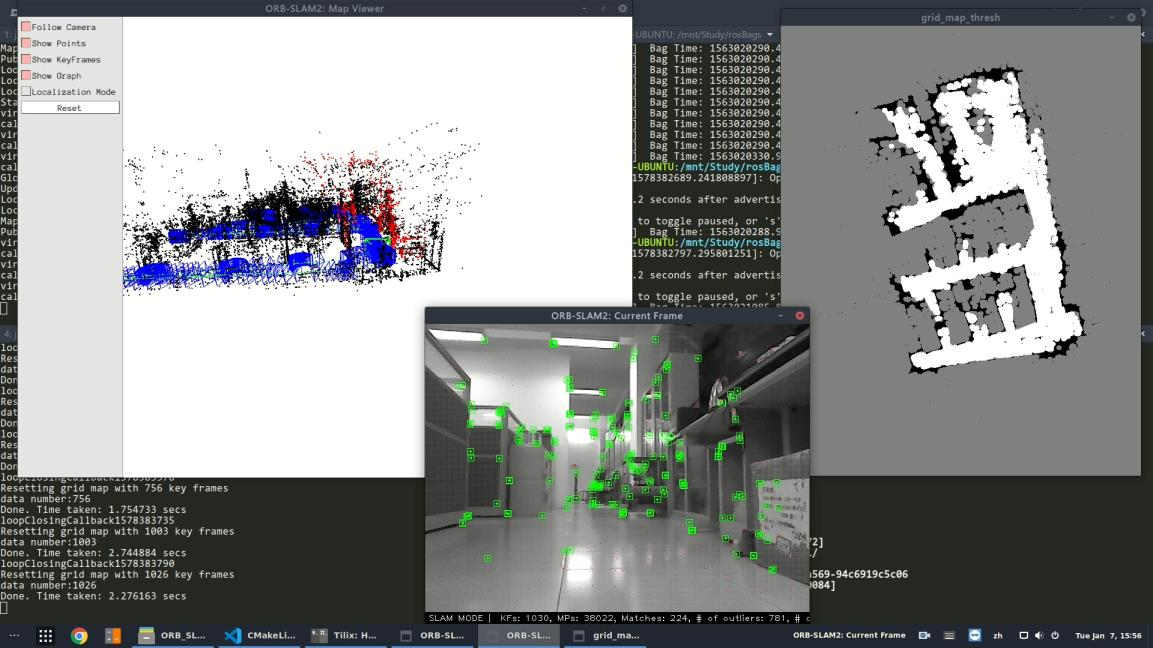The width and height of the screenshot is (1153, 648).
Task: Switch input method via zh indicator
Action: coord(998,635)
